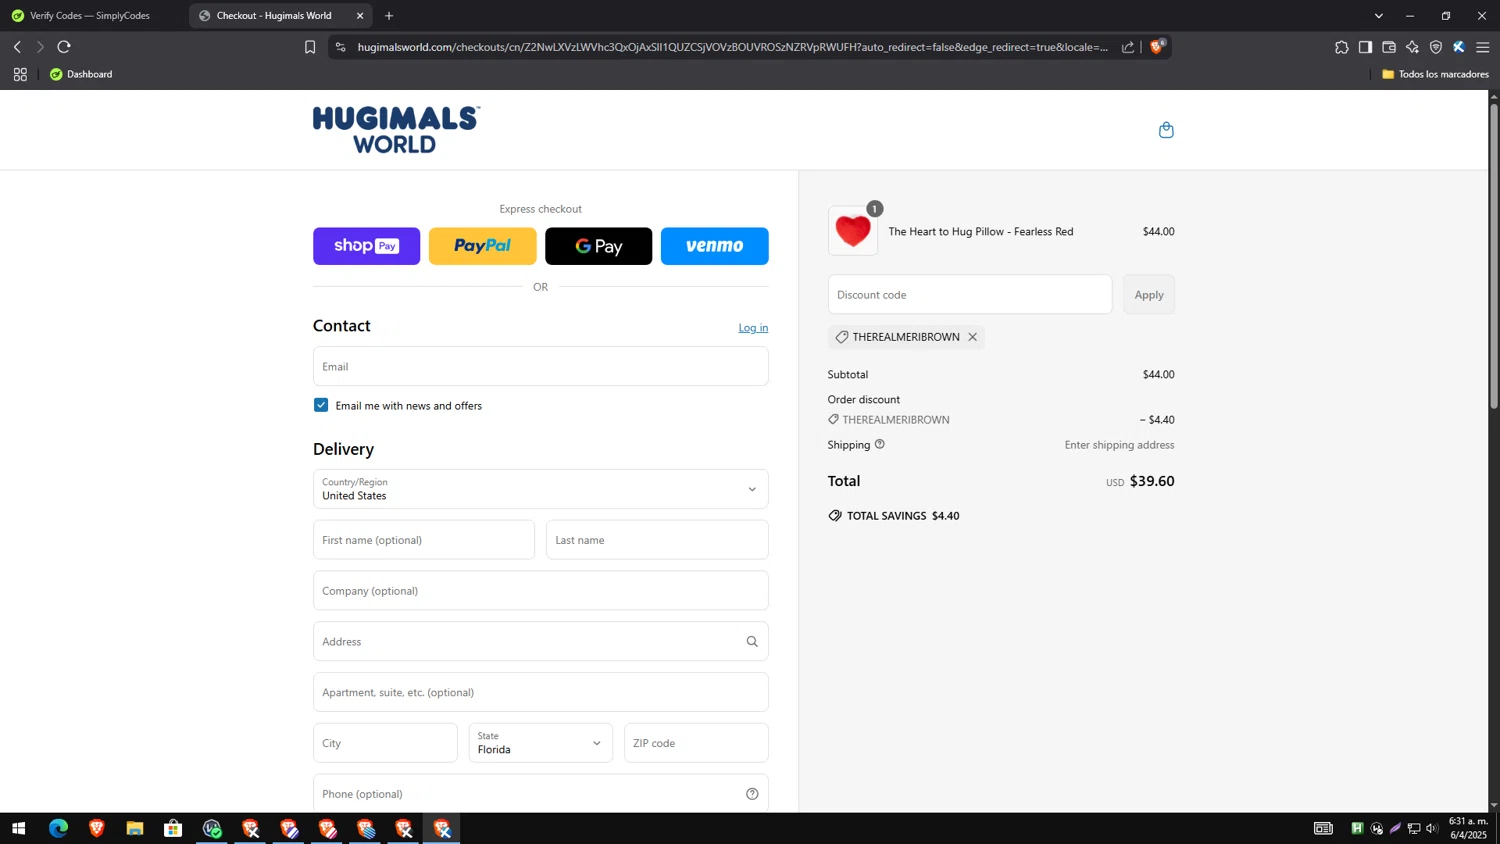1500x844 pixels.
Task: Click the shipping help question mark icon
Action: pos(880,444)
